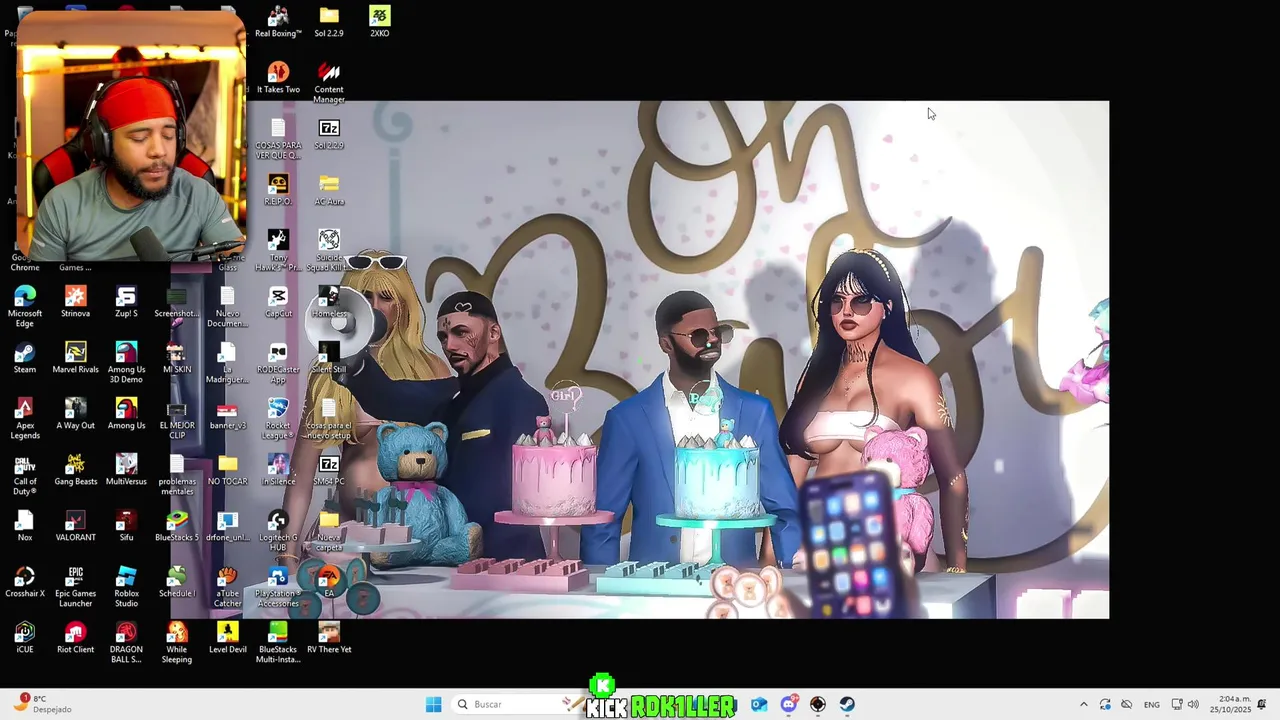Open the A Way Out shortcut
Viewport: 1280px width, 720px height.
pos(75,414)
